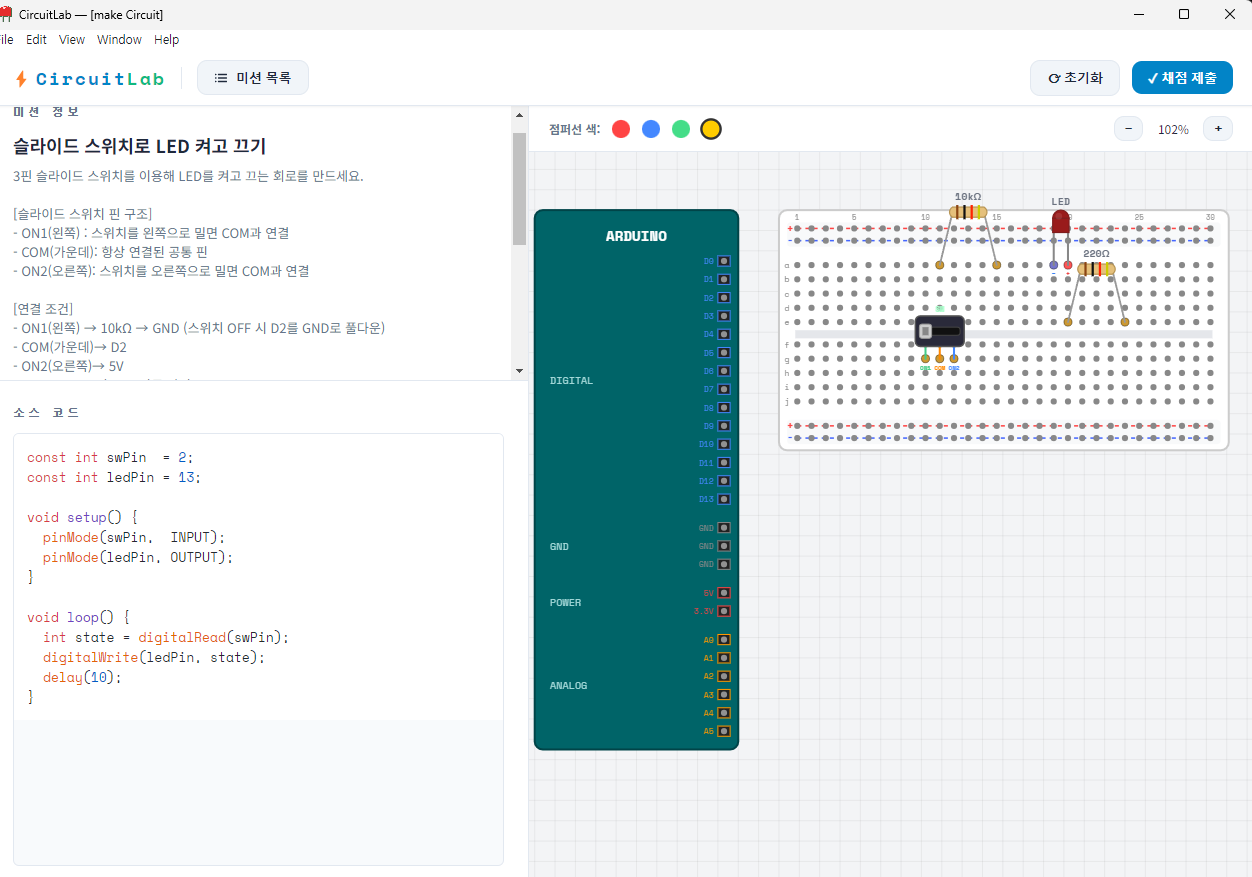Select the 220Ω resistor body

click(1096, 269)
